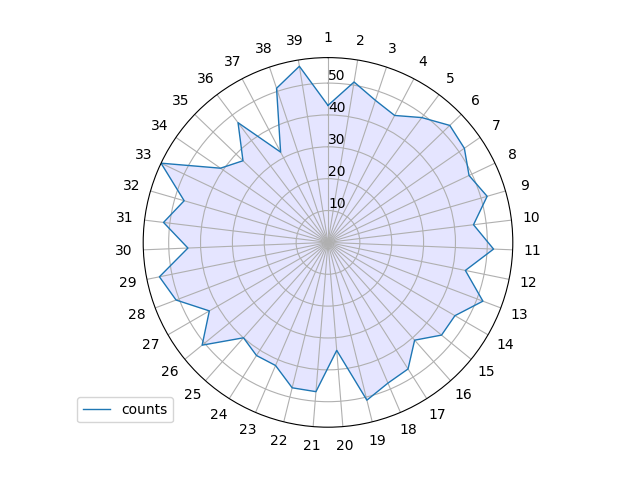Click the data point at spoke 39
Image resolution: width=640 pixels, height=480 pixels.
pyautogui.click(x=299, y=67)
